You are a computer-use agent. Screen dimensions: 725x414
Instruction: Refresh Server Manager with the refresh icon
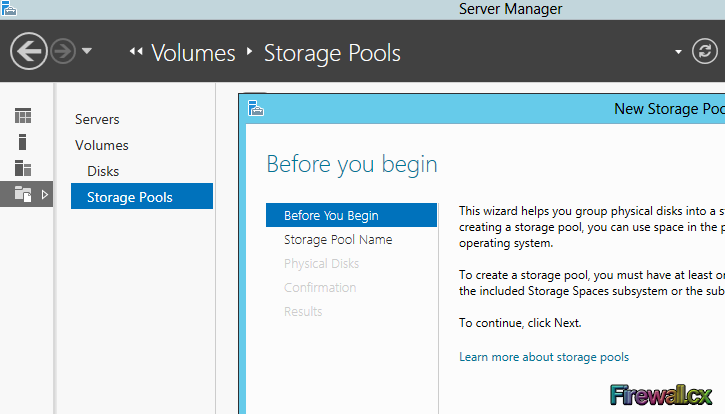coord(705,51)
